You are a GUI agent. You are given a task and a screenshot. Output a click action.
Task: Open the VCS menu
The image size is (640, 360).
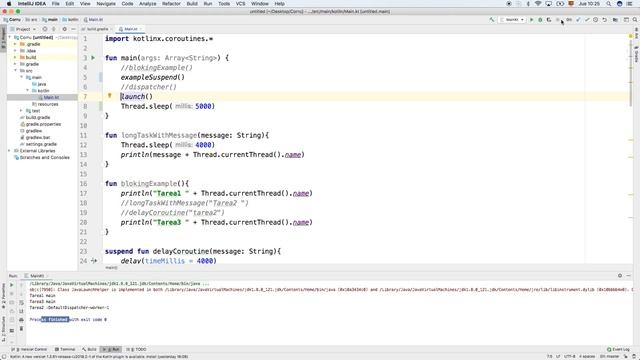(x=240, y=4)
